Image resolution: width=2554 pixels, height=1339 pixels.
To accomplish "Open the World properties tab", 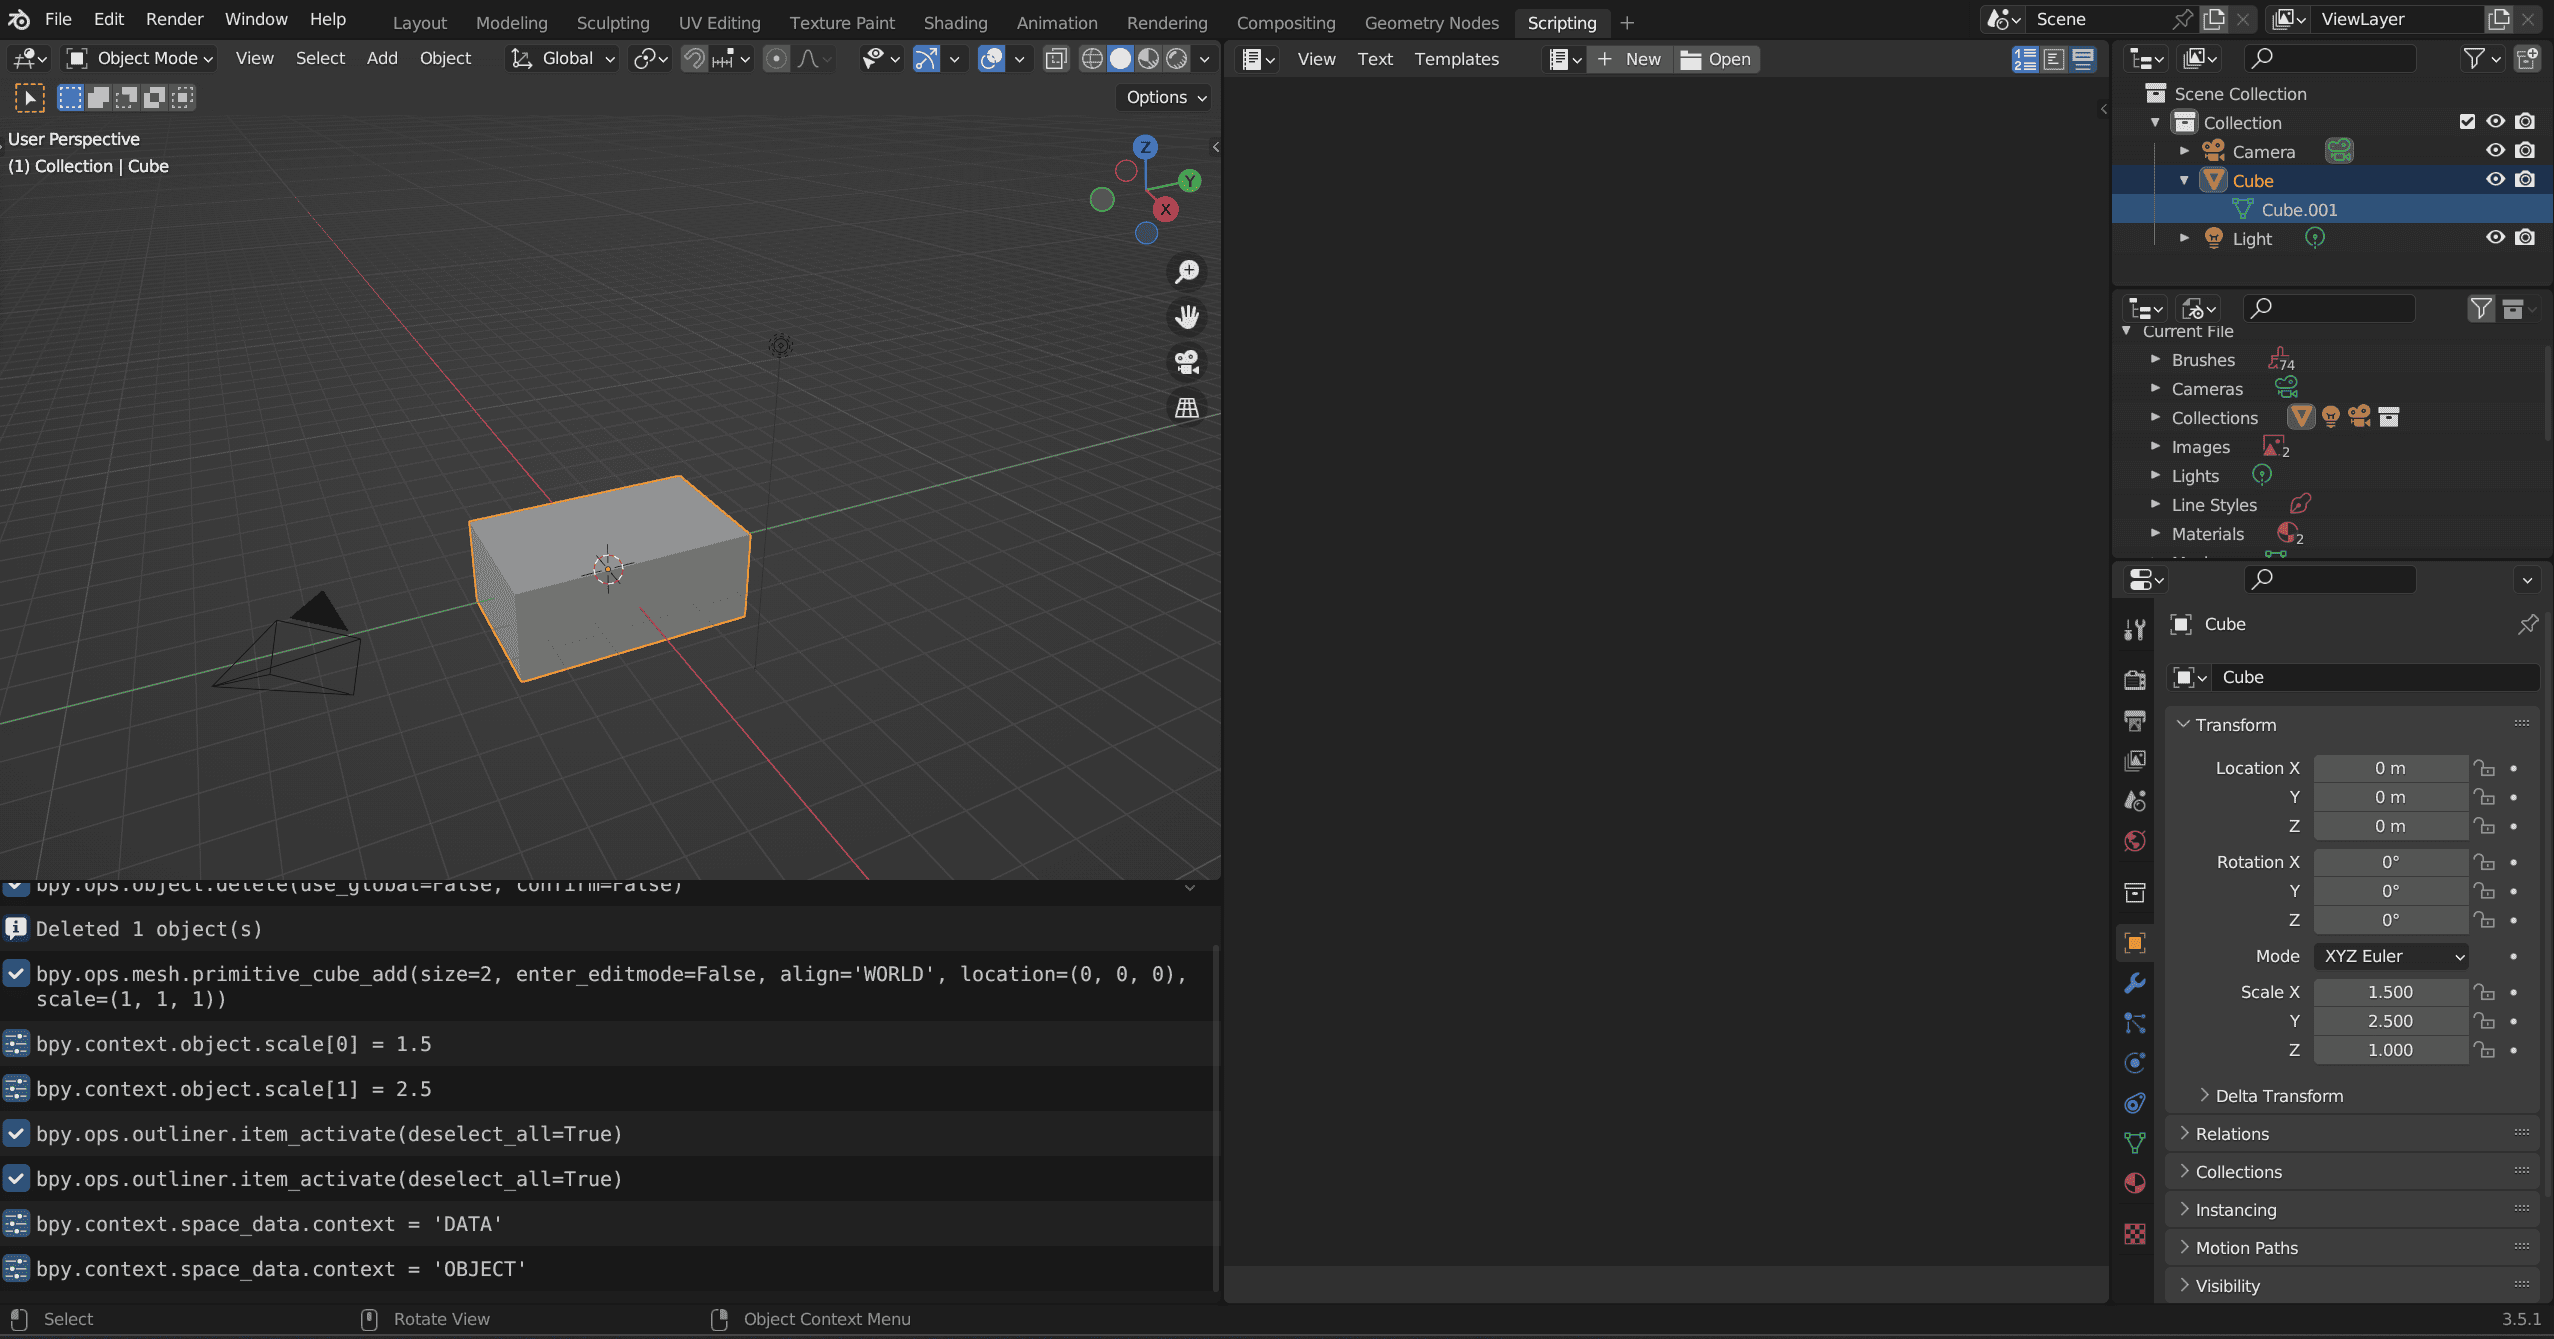I will [2135, 841].
